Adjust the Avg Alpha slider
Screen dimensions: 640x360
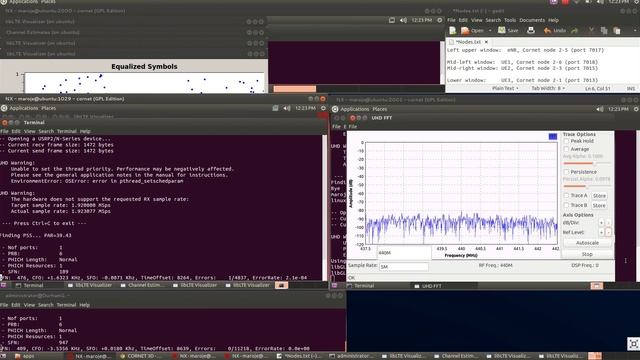pyautogui.click(x=587, y=163)
